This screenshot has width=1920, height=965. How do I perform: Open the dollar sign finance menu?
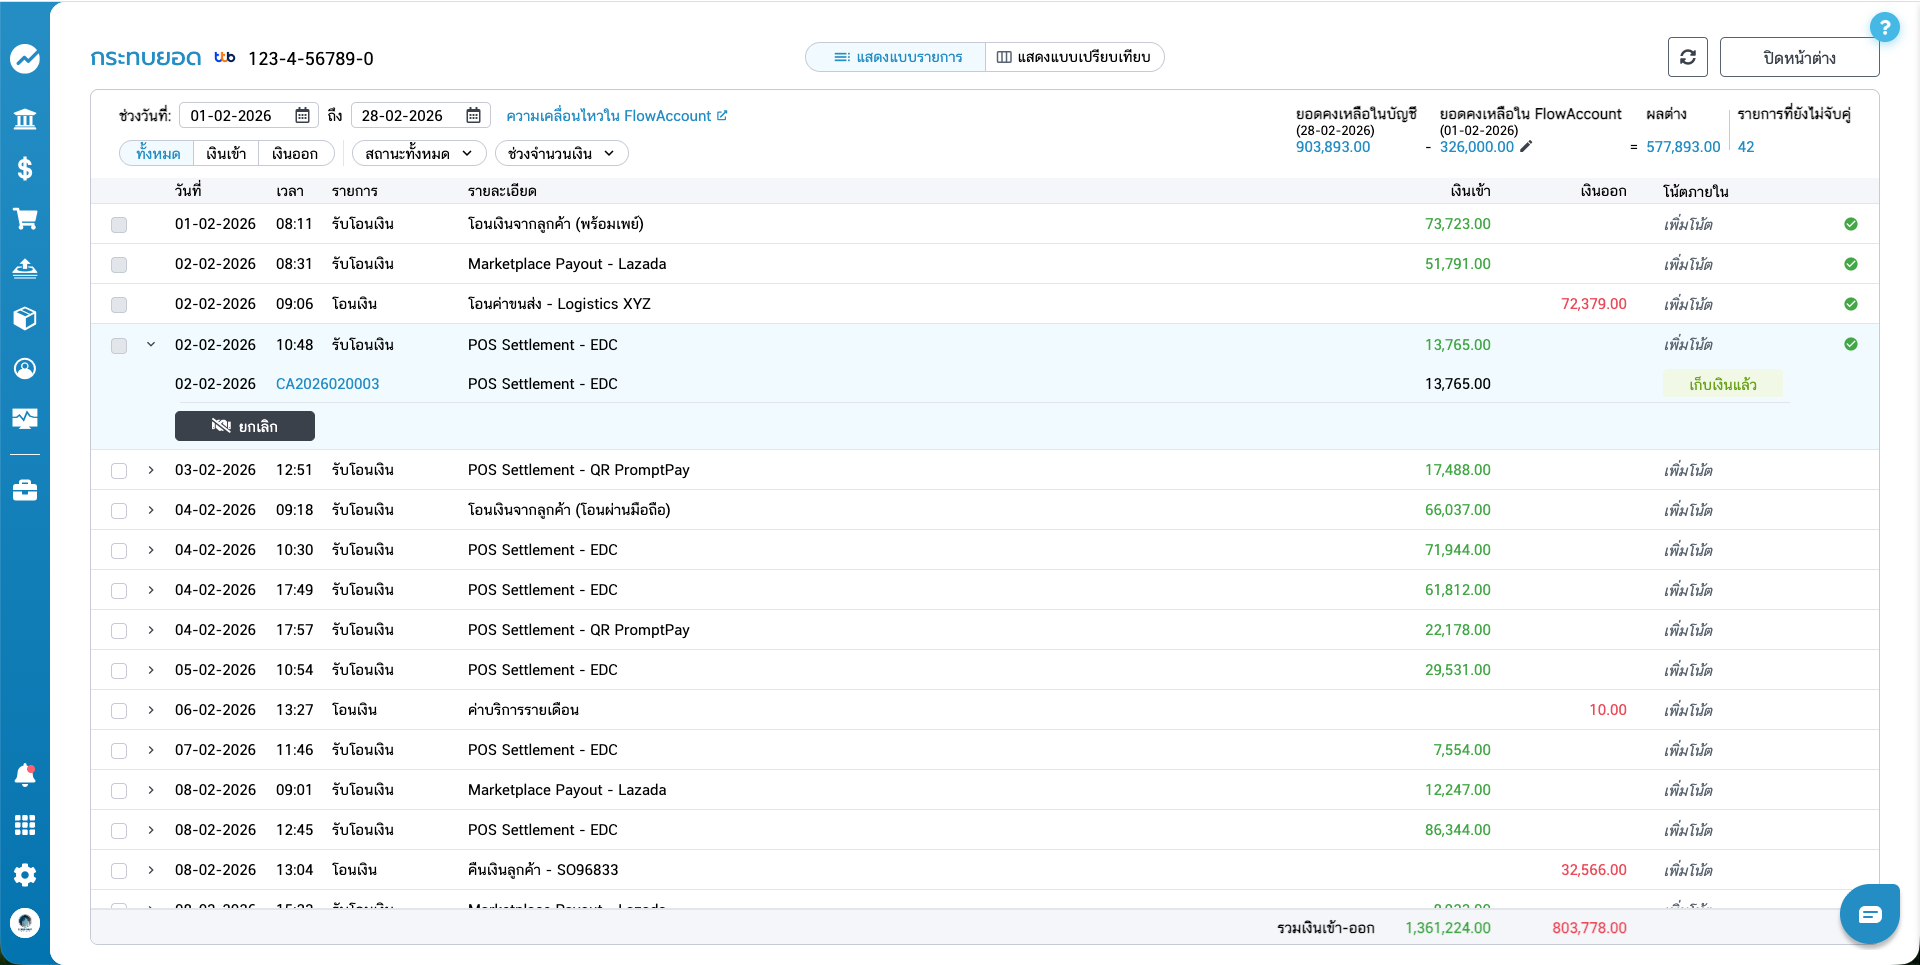[25, 169]
